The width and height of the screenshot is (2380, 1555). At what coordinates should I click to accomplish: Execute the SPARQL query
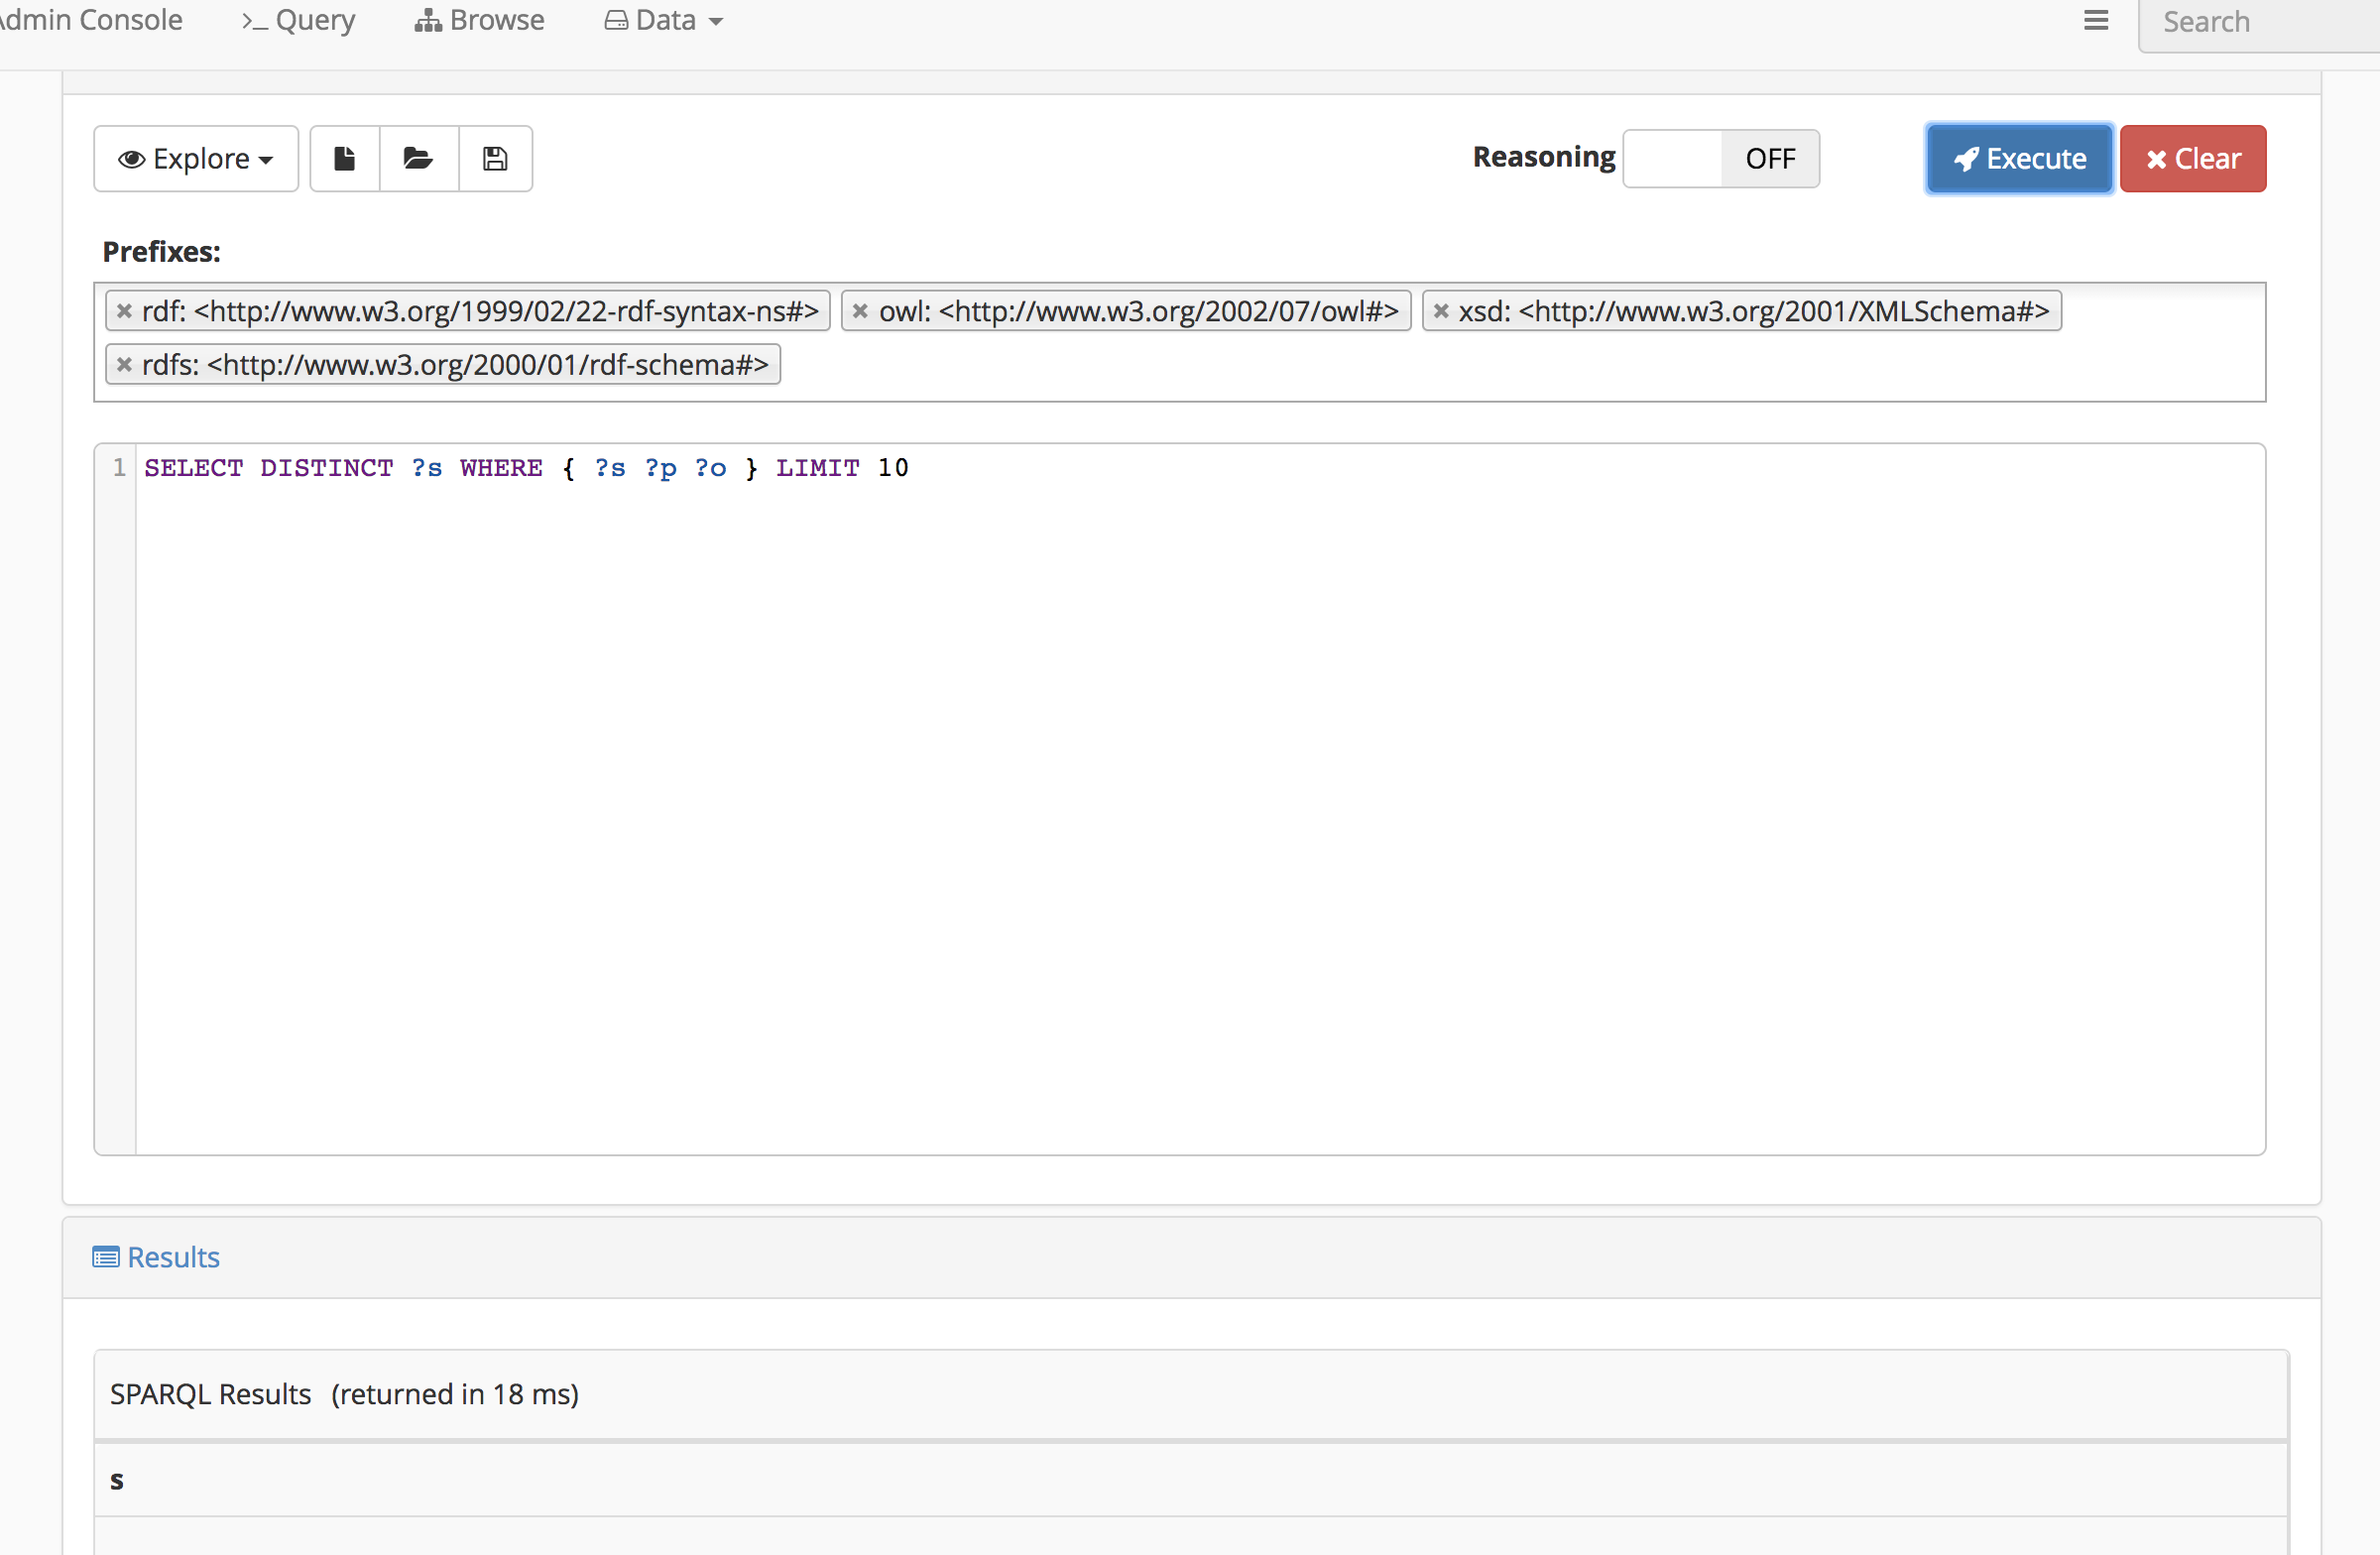tap(2019, 158)
